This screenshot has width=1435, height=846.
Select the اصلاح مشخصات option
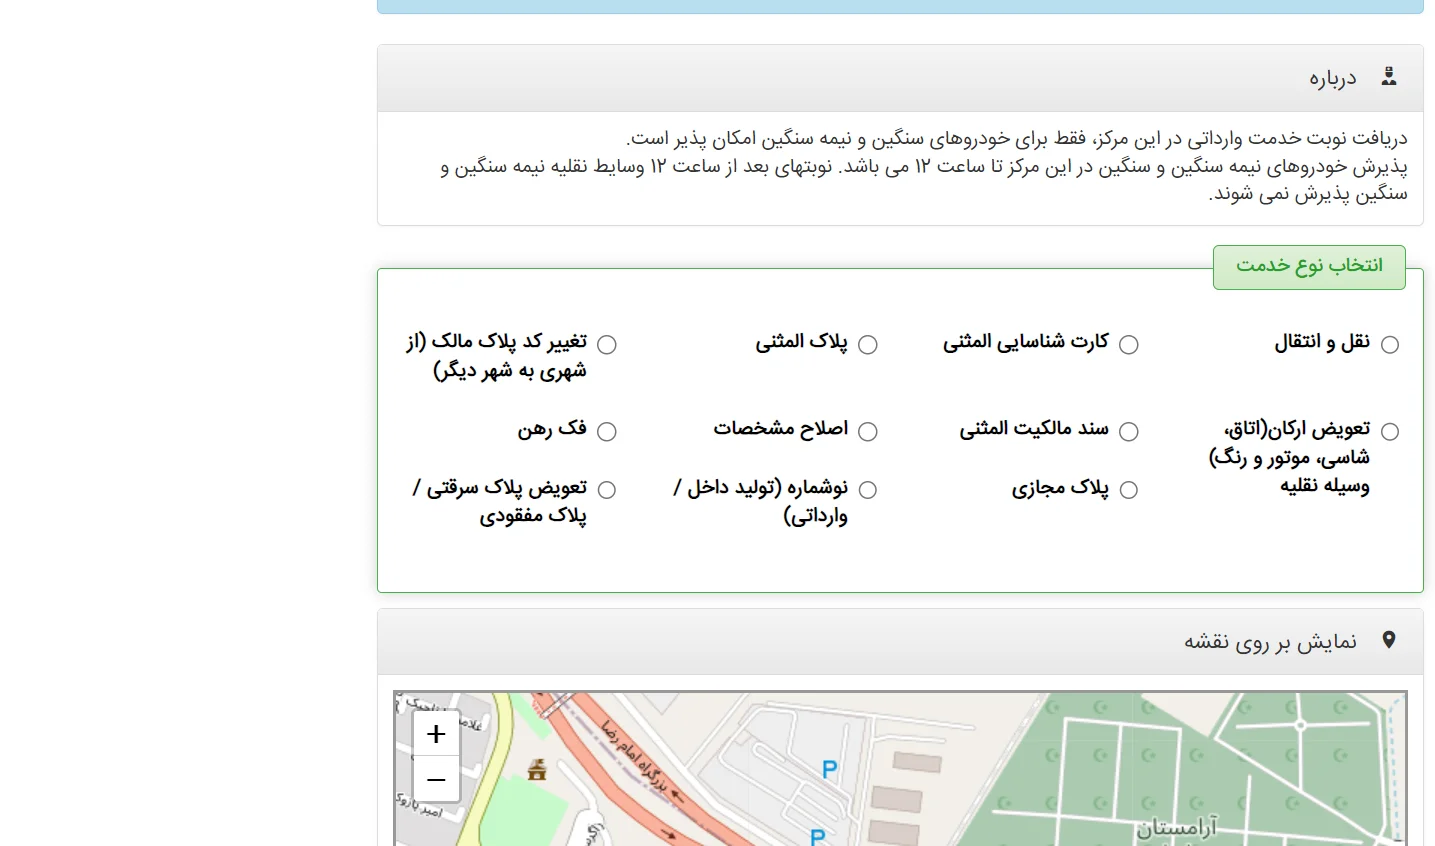(x=869, y=431)
